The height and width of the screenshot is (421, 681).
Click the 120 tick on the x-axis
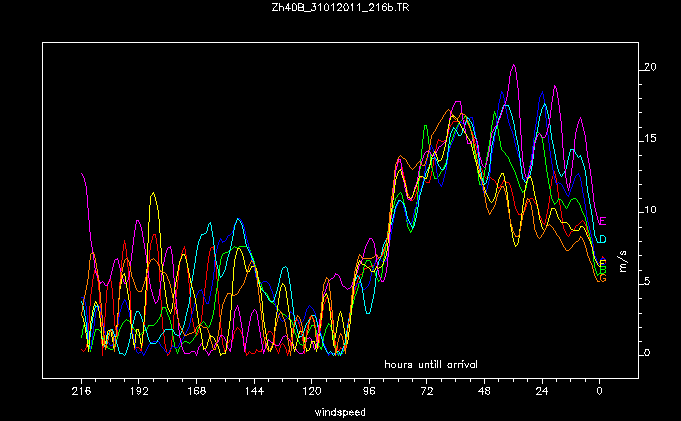tap(311, 392)
